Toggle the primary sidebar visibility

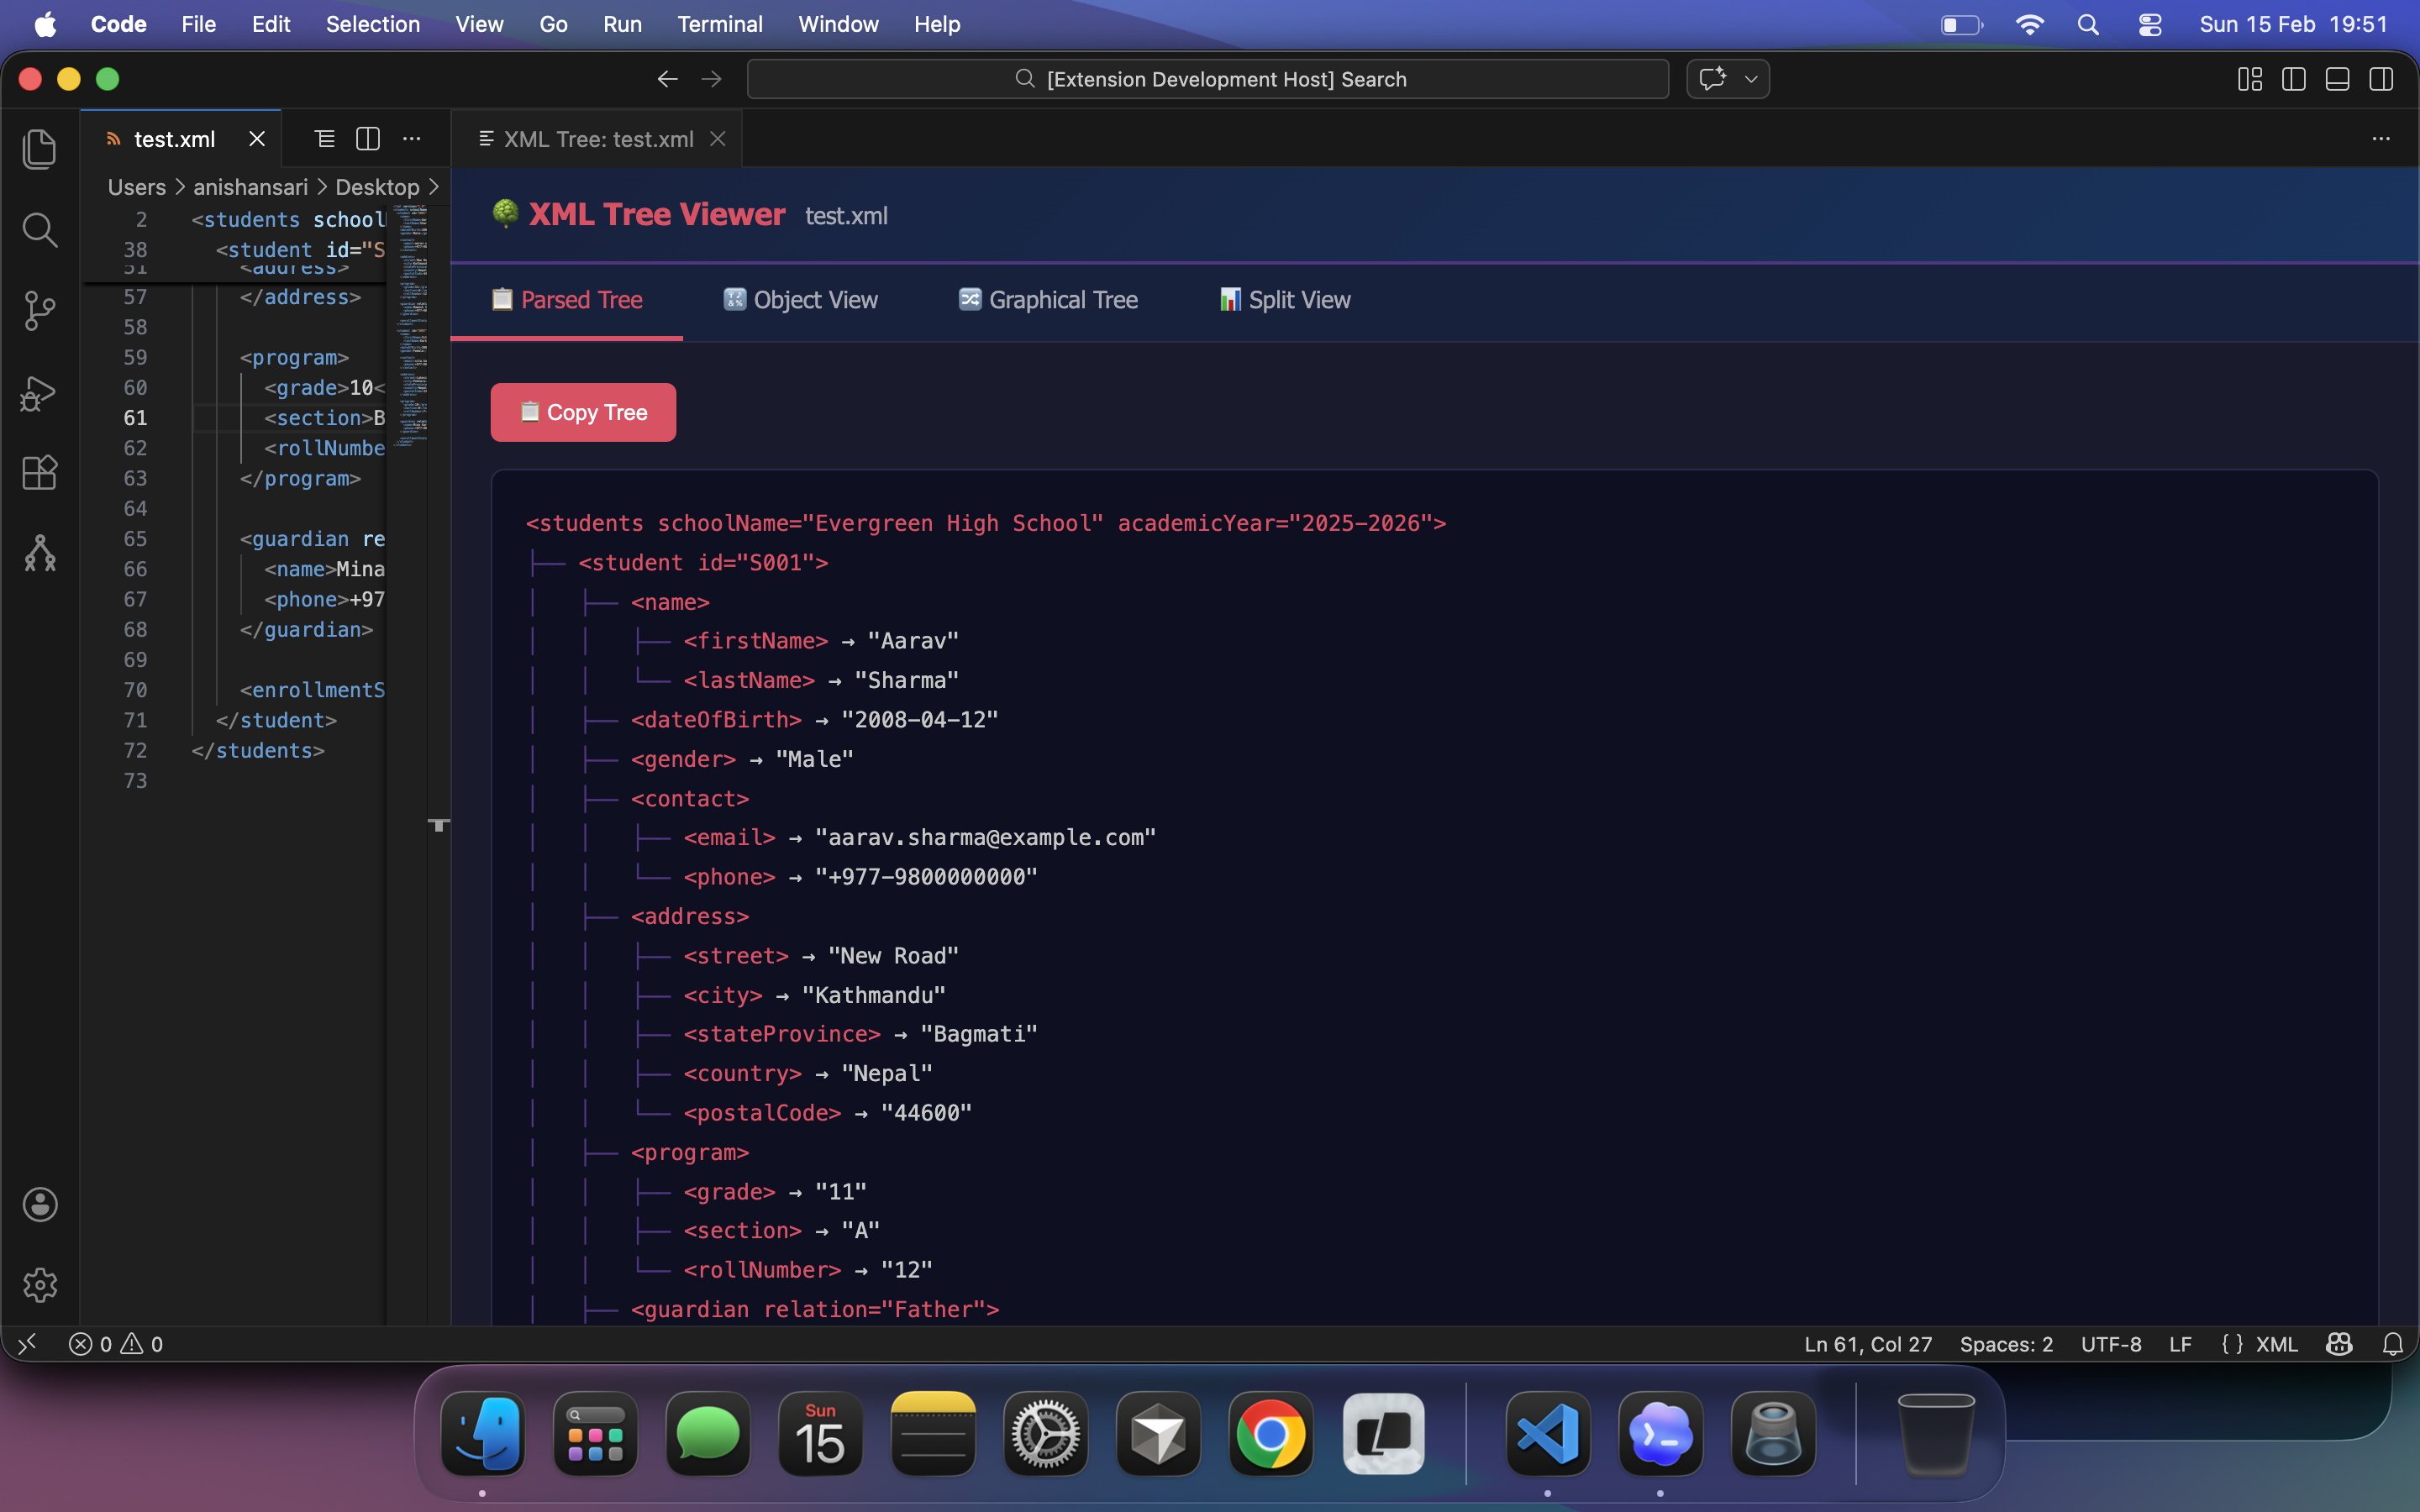coord(2294,79)
